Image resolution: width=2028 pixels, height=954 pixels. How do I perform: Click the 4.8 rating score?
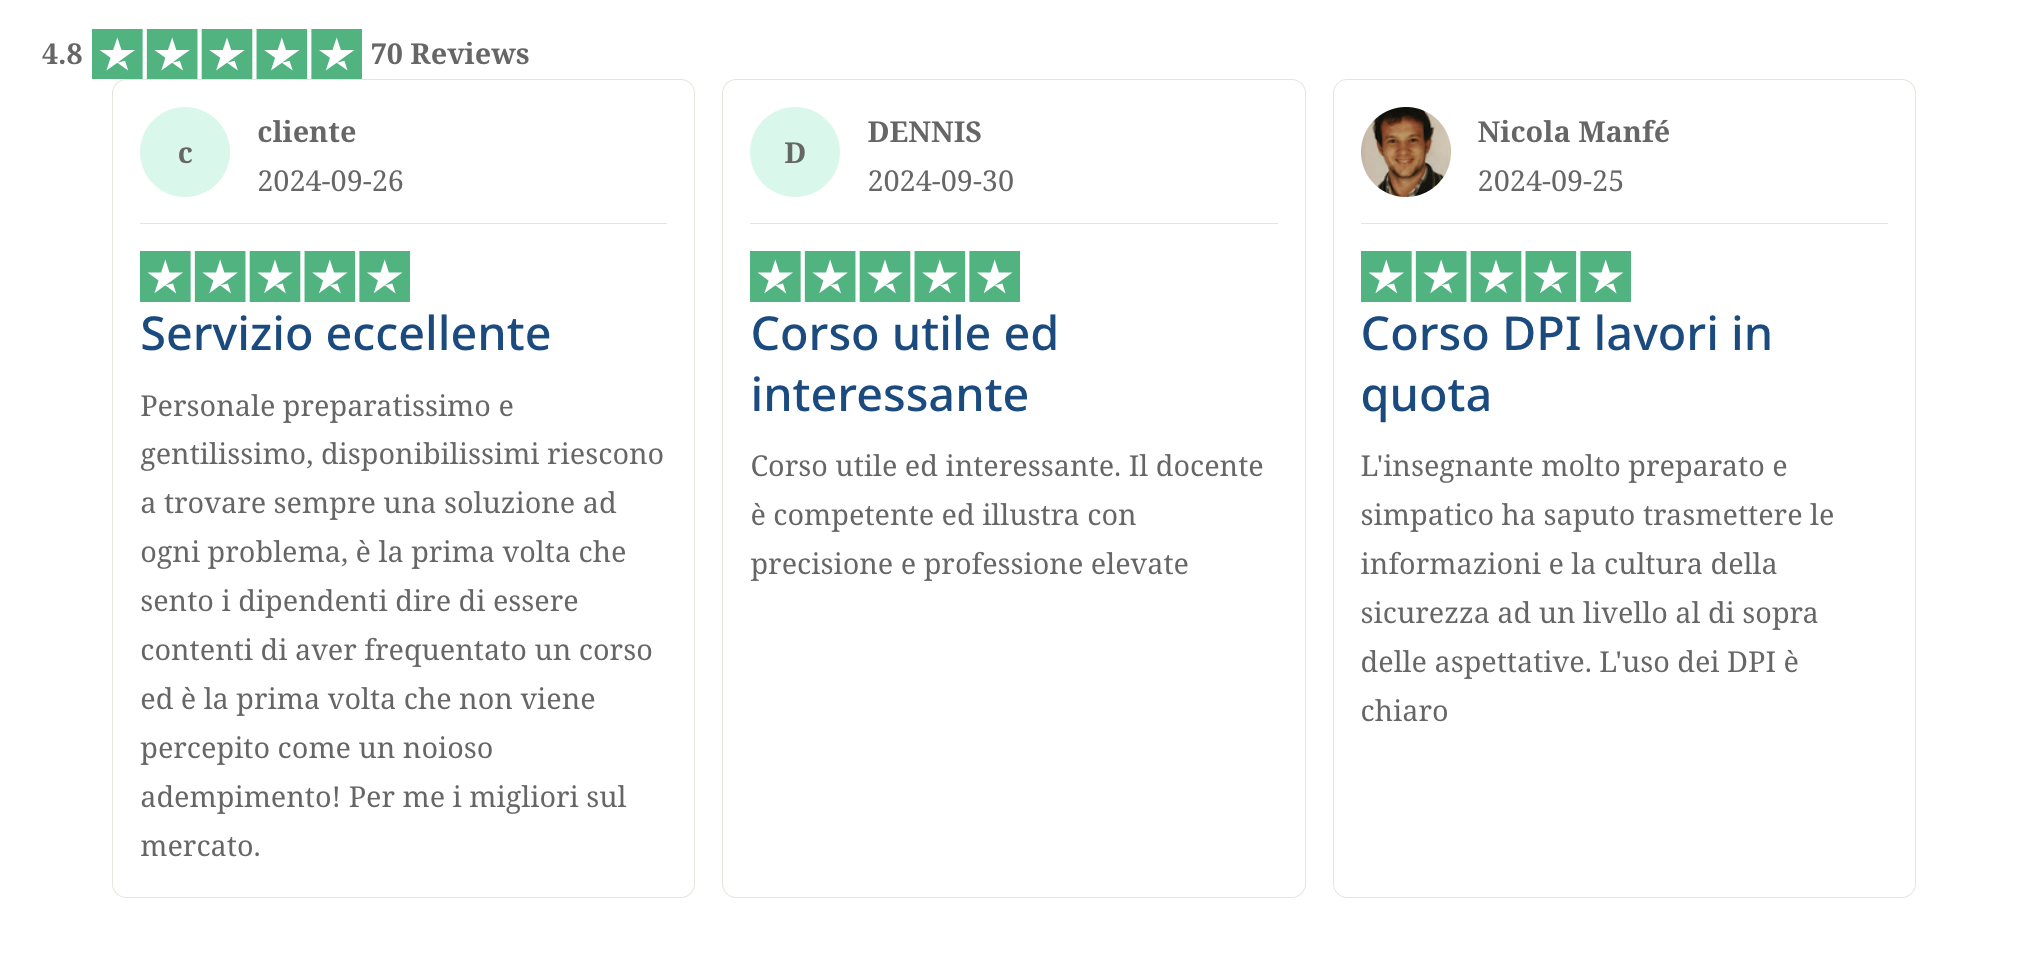pos(62,54)
